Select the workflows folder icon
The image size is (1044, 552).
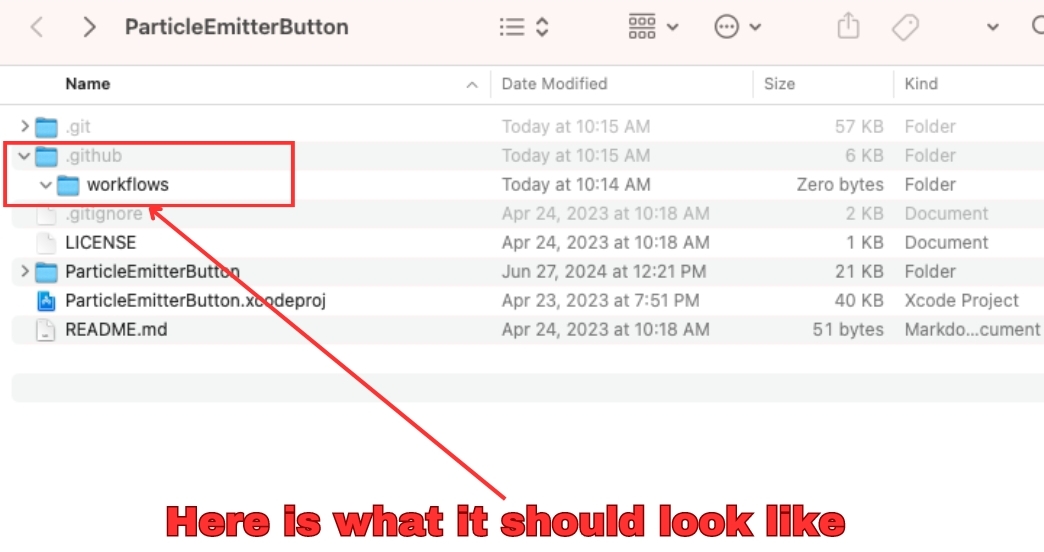click(x=68, y=185)
